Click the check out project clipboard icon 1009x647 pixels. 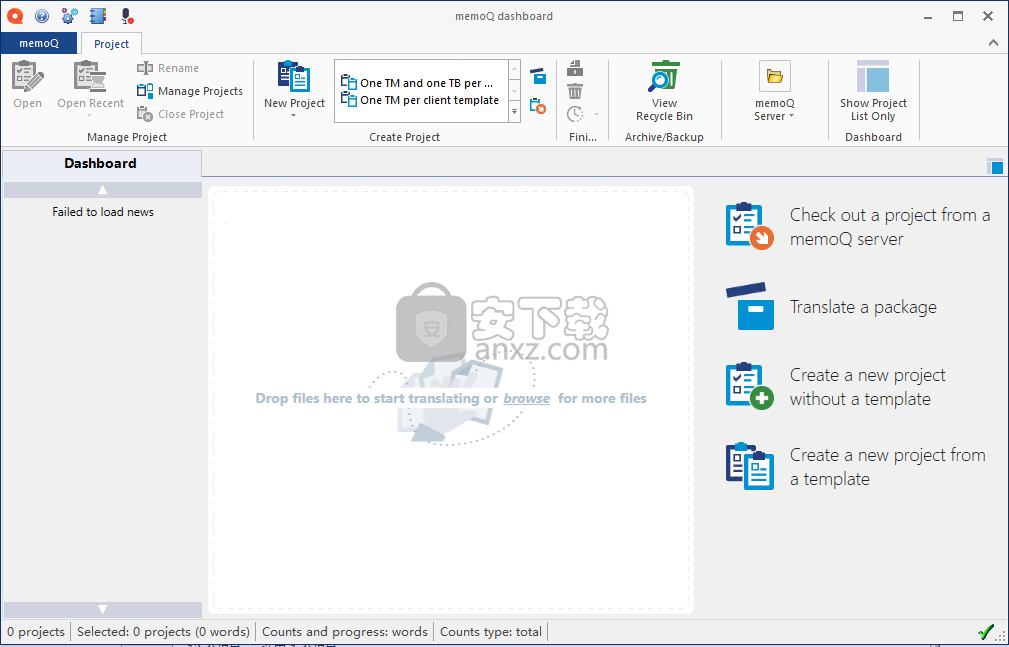pos(750,226)
